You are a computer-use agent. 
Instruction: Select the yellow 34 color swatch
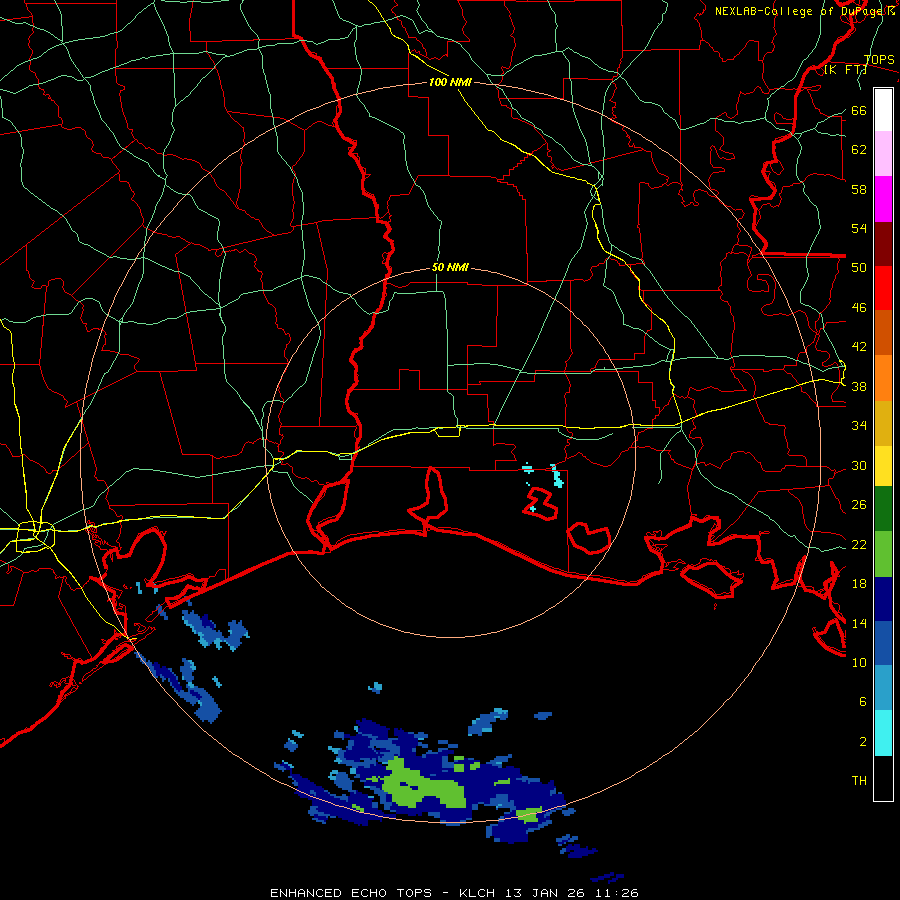pyautogui.click(x=883, y=466)
